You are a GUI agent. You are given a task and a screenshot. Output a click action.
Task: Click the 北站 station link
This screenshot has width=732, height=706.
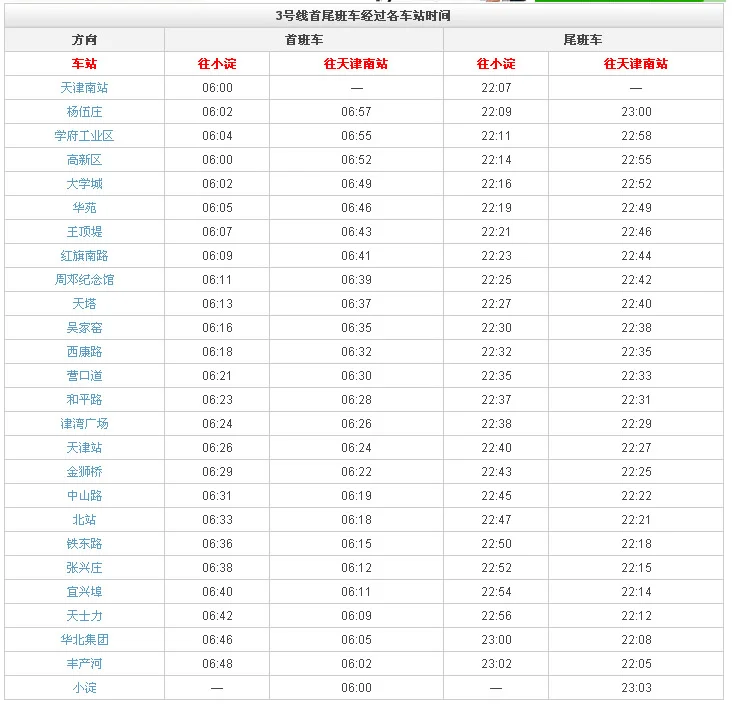pyautogui.click(x=84, y=520)
